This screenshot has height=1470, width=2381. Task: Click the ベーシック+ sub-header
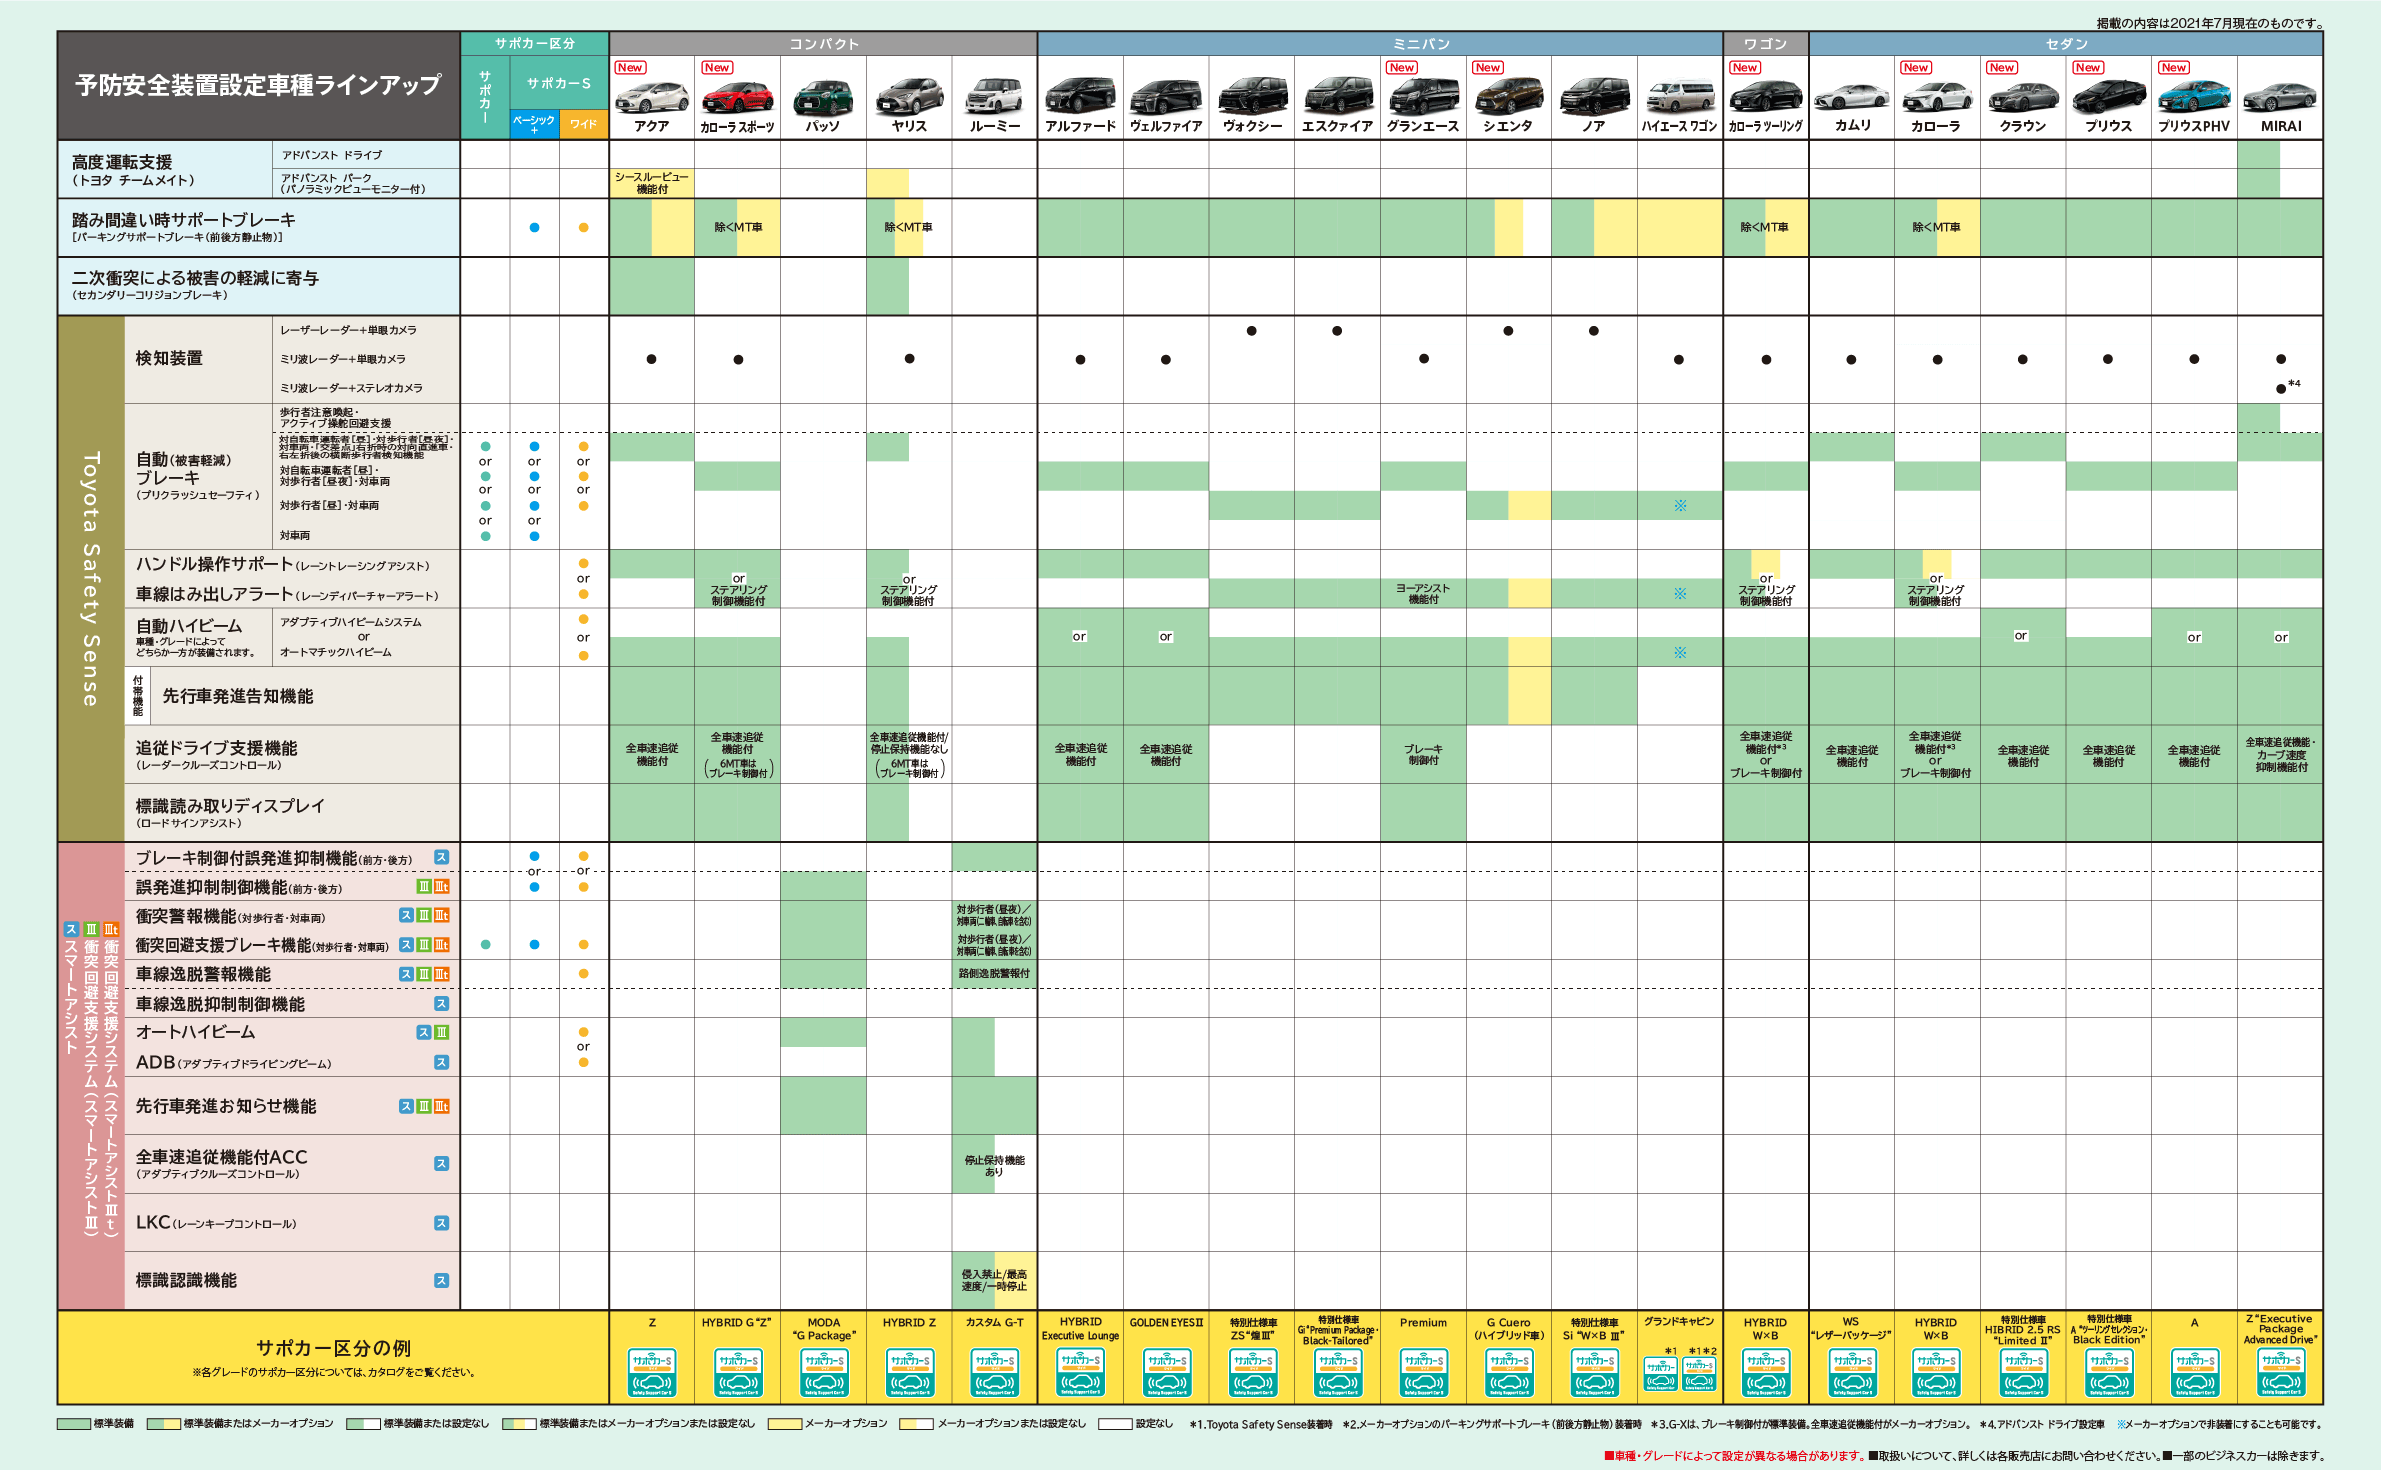click(534, 124)
